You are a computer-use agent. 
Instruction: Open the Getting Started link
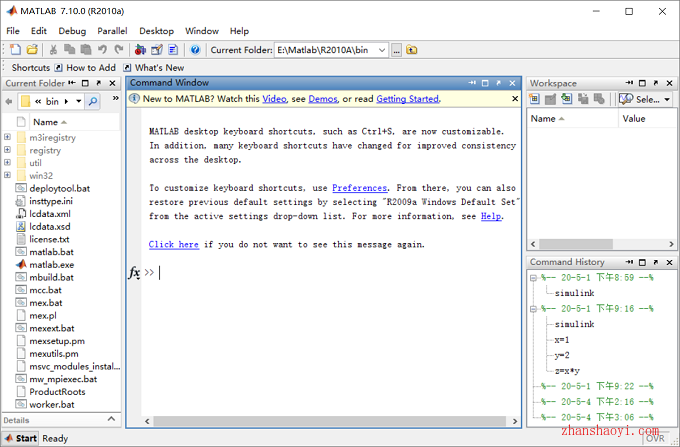(x=407, y=99)
